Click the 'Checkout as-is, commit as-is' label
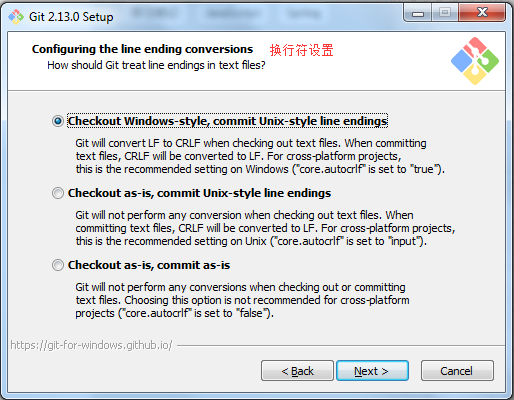The height and width of the screenshot is (400, 514). coord(149,265)
